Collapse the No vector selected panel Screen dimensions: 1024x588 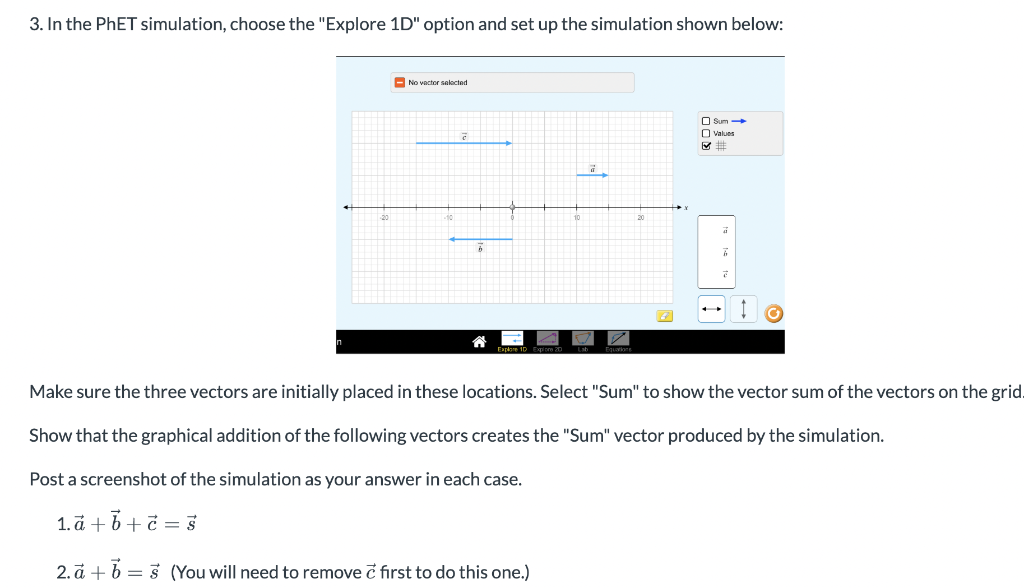pos(398,82)
